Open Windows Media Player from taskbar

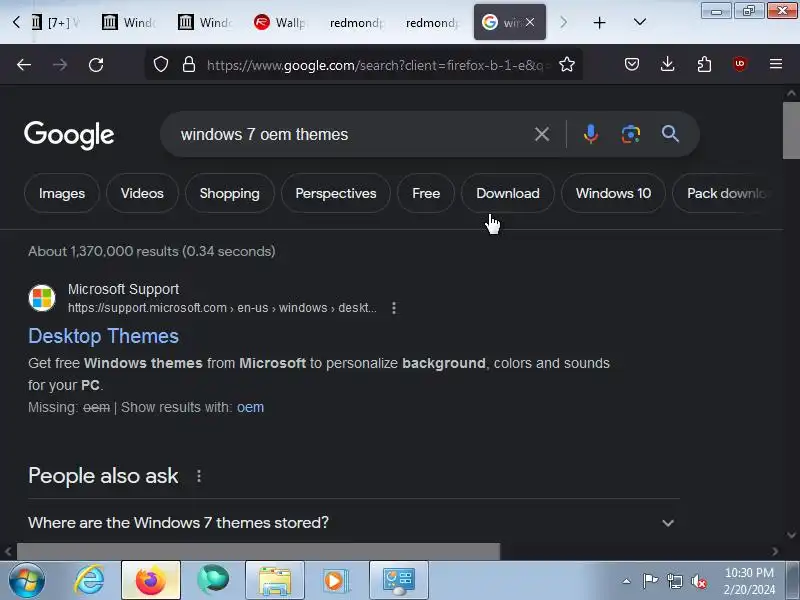pyautogui.click(x=337, y=581)
